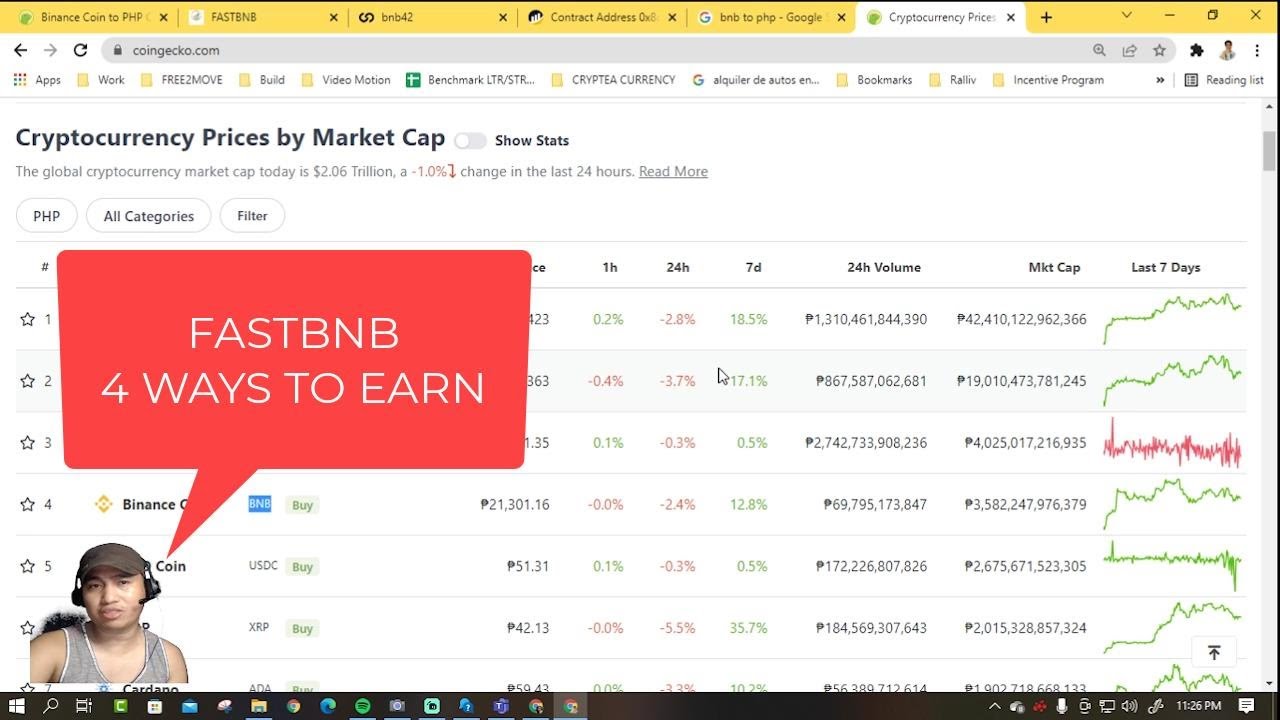Launch Microsoft Edge from taskbar
Image resolution: width=1280 pixels, height=720 pixels.
pyautogui.click(x=327, y=706)
